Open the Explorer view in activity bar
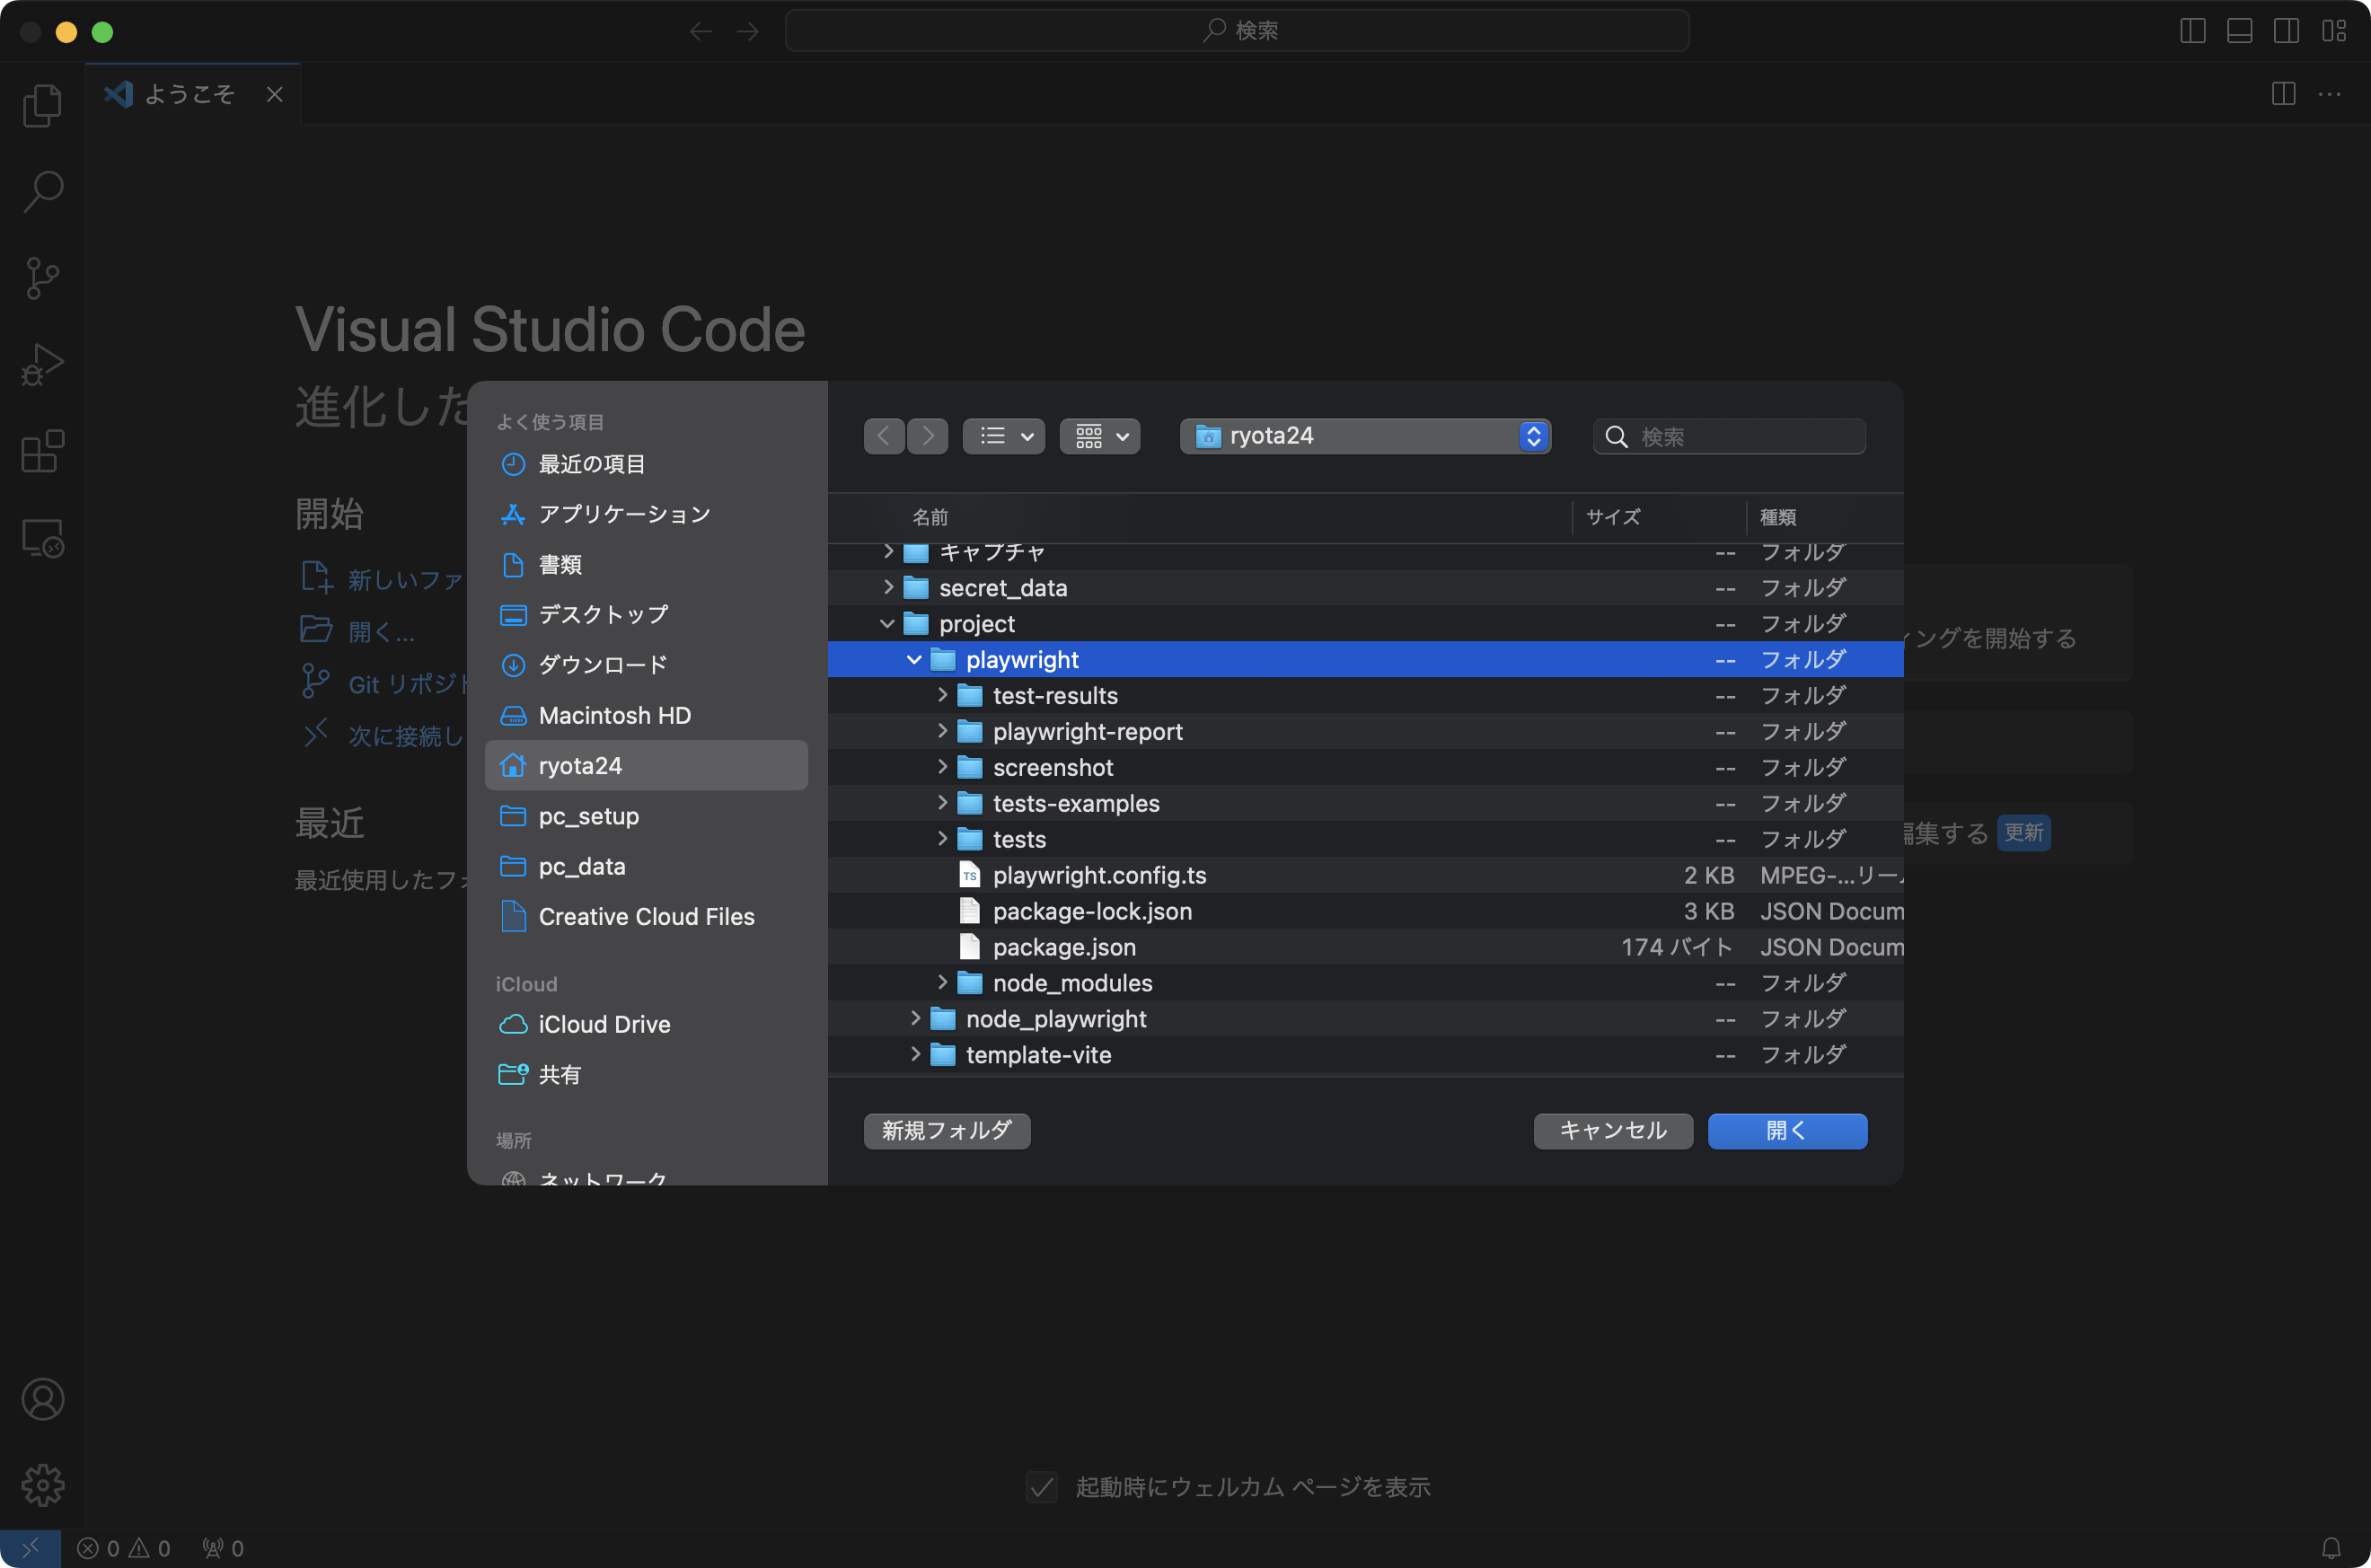The width and height of the screenshot is (2371, 1568). tap(42, 105)
